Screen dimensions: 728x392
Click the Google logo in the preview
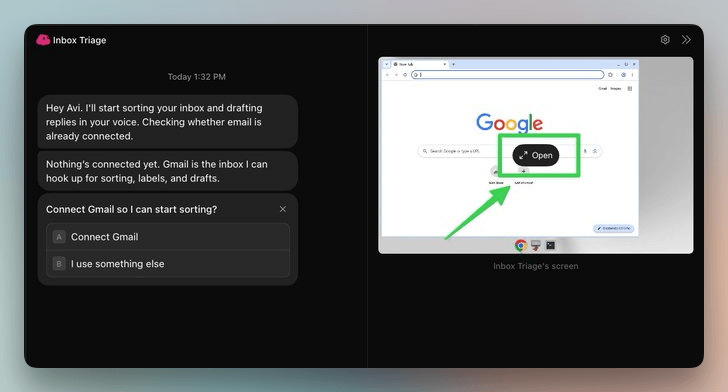(509, 123)
